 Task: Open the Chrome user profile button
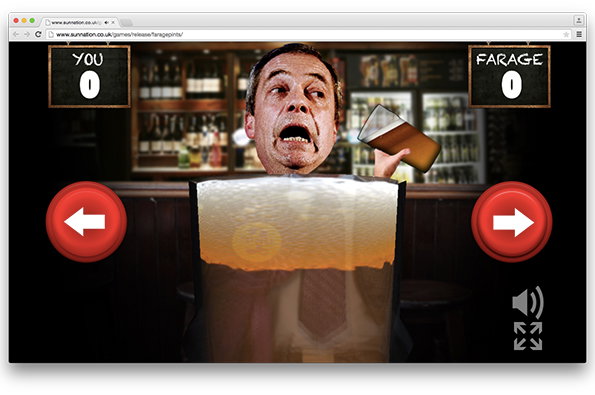(x=579, y=20)
